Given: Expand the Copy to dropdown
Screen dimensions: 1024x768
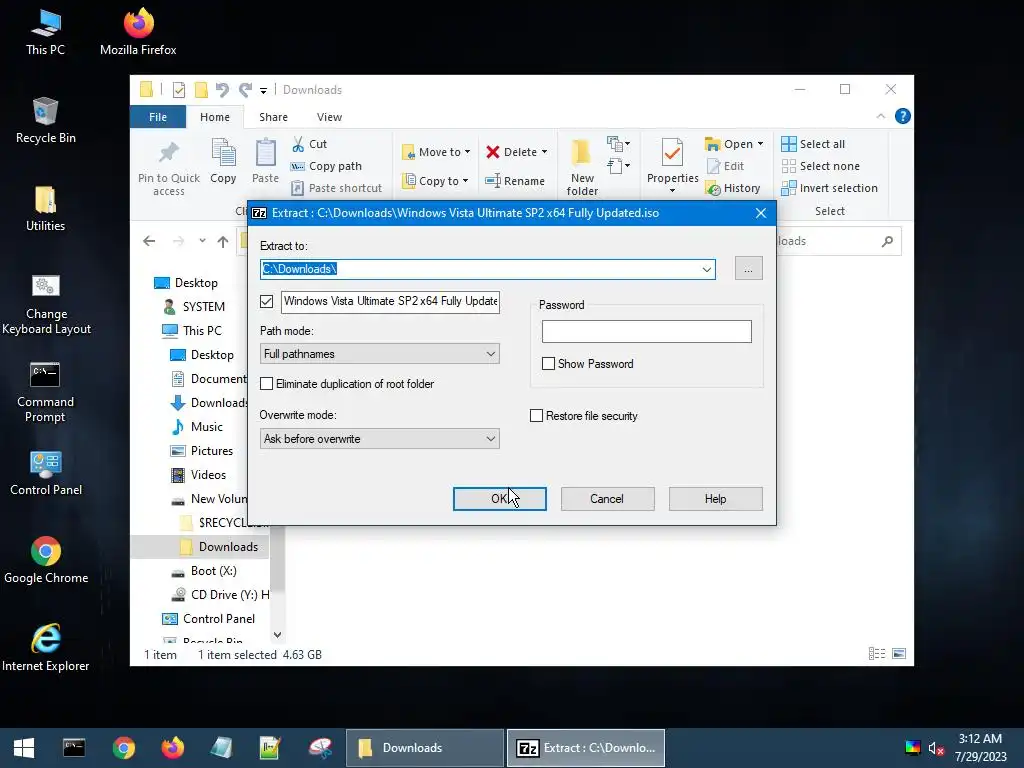Looking at the screenshot, I should click(466, 181).
